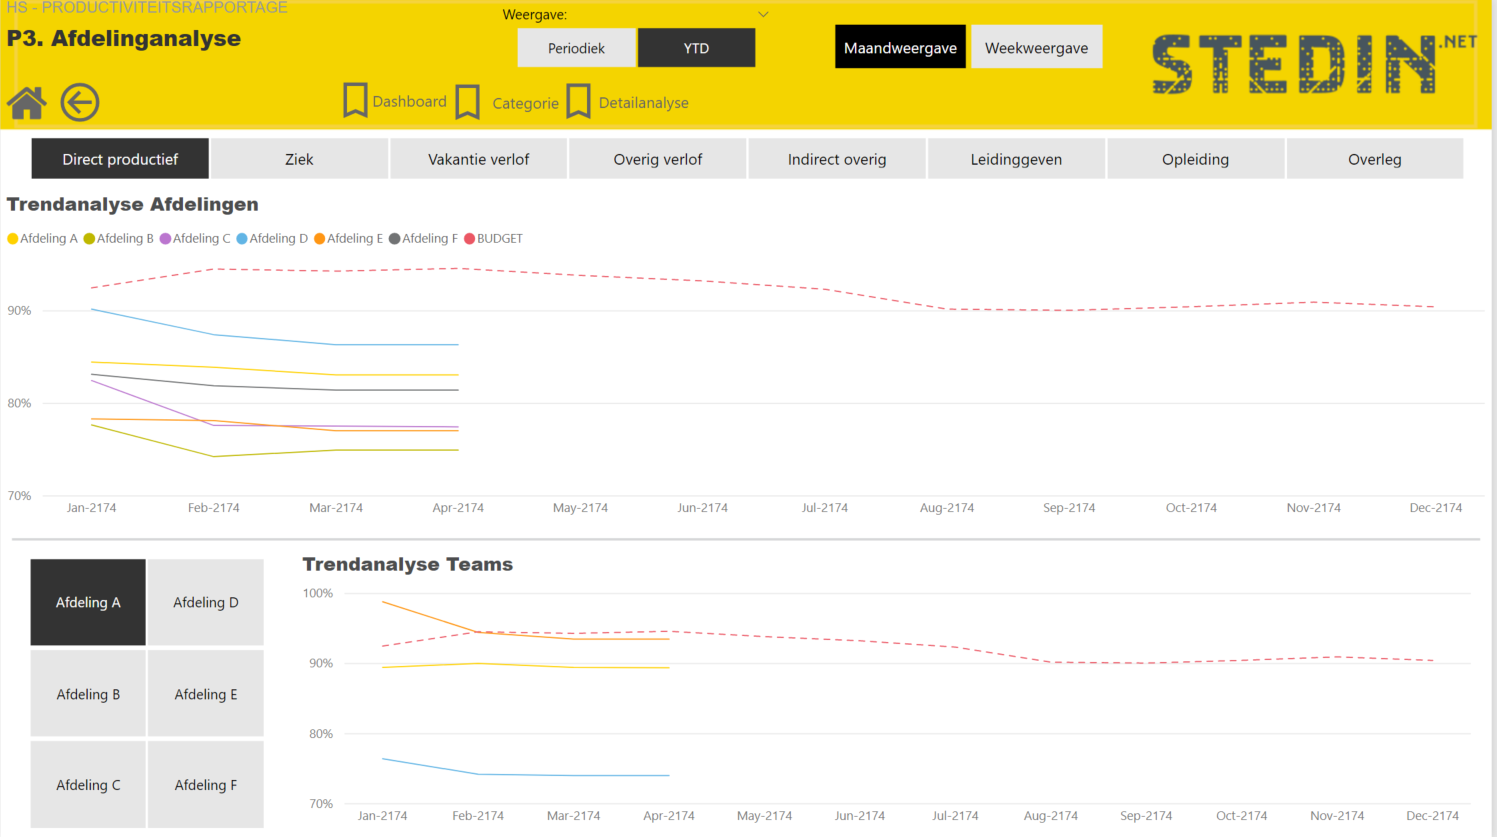Click Feb-2174 on the Teams axis
1497x837 pixels.
tap(478, 816)
